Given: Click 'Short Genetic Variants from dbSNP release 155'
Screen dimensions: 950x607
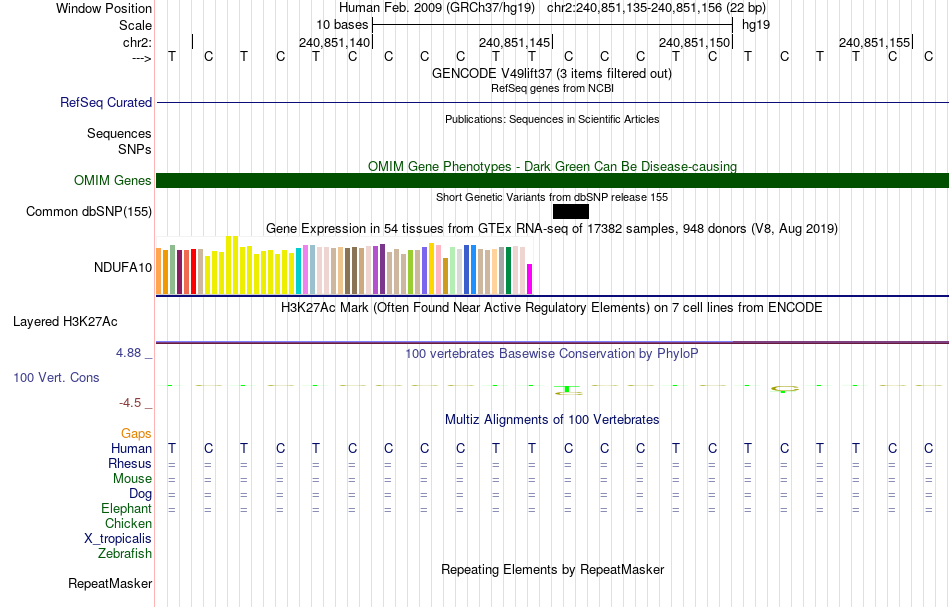Looking at the screenshot, I should [552, 197].
